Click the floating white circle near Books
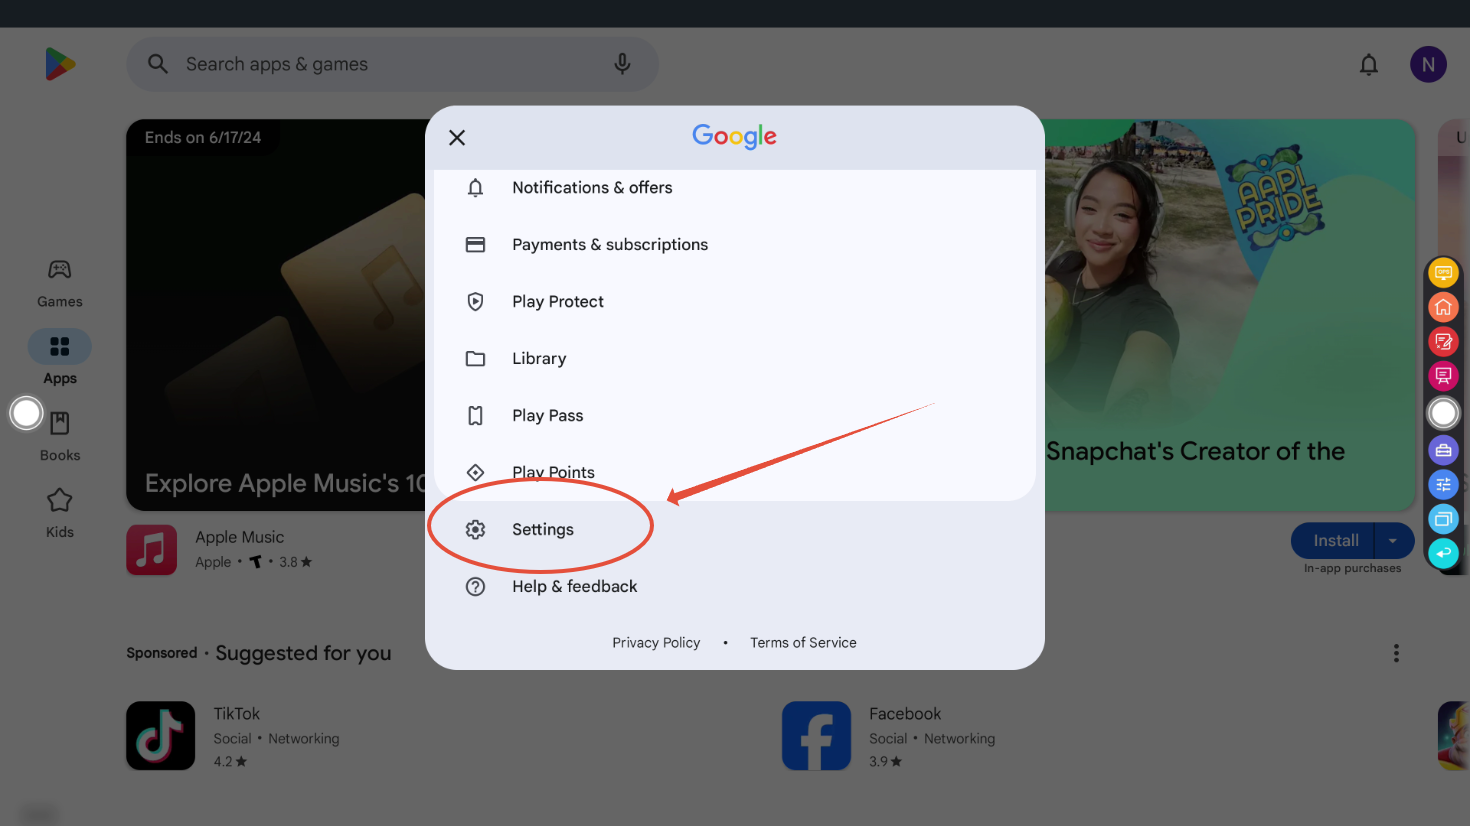The height and width of the screenshot is (826, 1470). [x=27, y=413]
